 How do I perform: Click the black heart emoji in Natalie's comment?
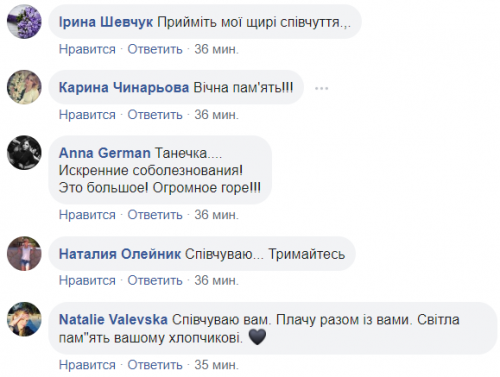[257, 337]
